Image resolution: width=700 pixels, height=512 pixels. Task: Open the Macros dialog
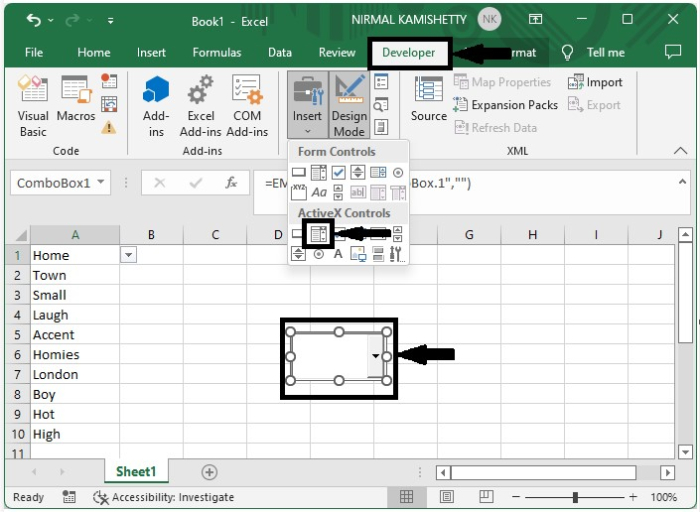coord(76,99)
